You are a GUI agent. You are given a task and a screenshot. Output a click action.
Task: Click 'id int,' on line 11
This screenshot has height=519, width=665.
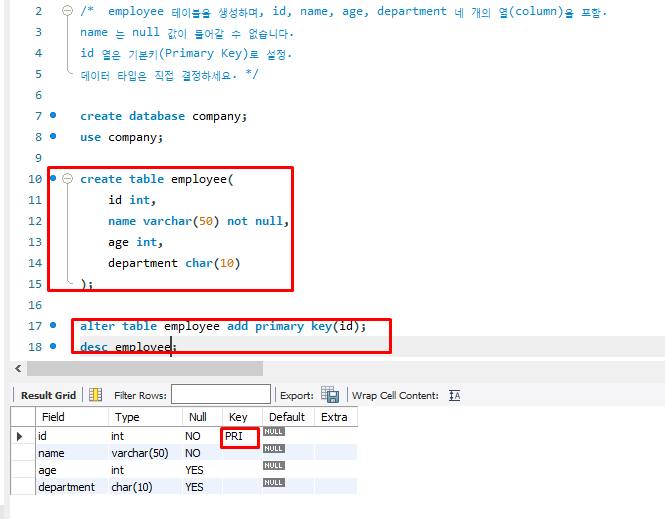tap(132, 200)
